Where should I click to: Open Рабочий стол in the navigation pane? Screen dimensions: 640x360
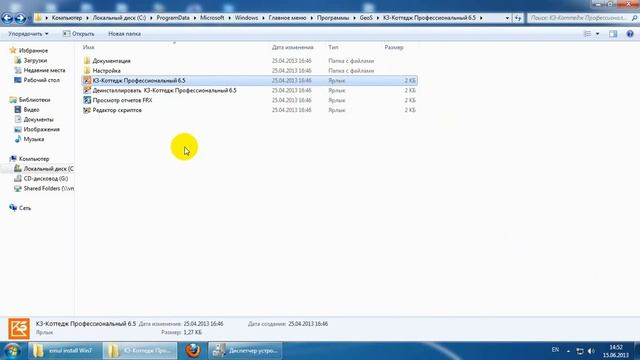pyautogui.click(x=42, y=80)
